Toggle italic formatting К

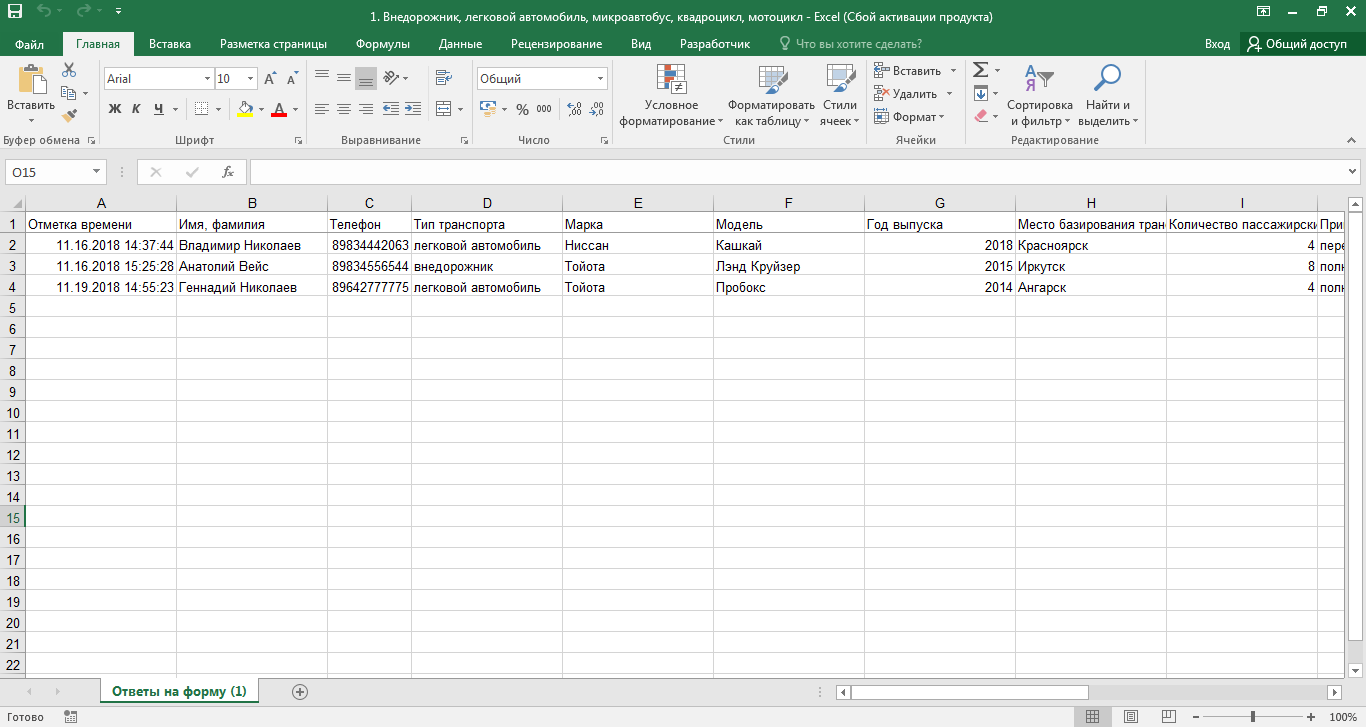tap(136, 109)
